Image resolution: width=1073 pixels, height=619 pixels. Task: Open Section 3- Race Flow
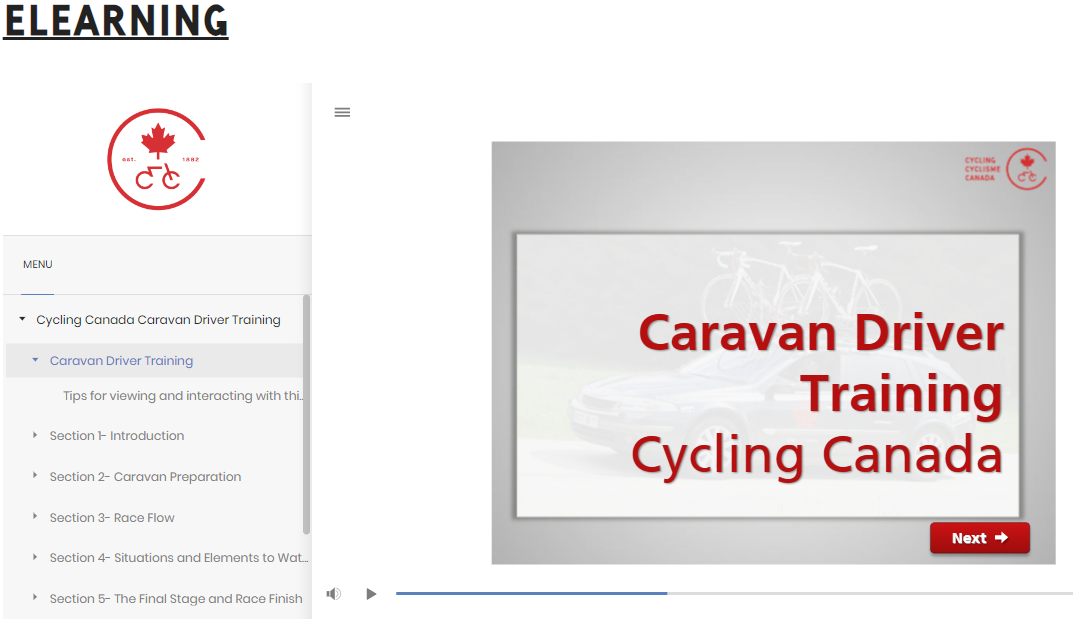[112, 518]
